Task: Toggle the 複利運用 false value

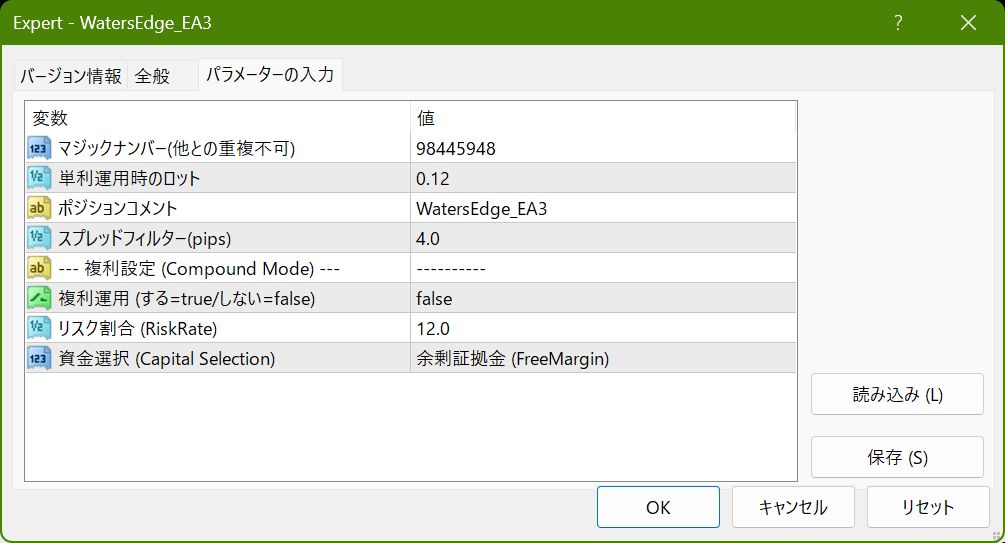Action: (x=434, y=298)
